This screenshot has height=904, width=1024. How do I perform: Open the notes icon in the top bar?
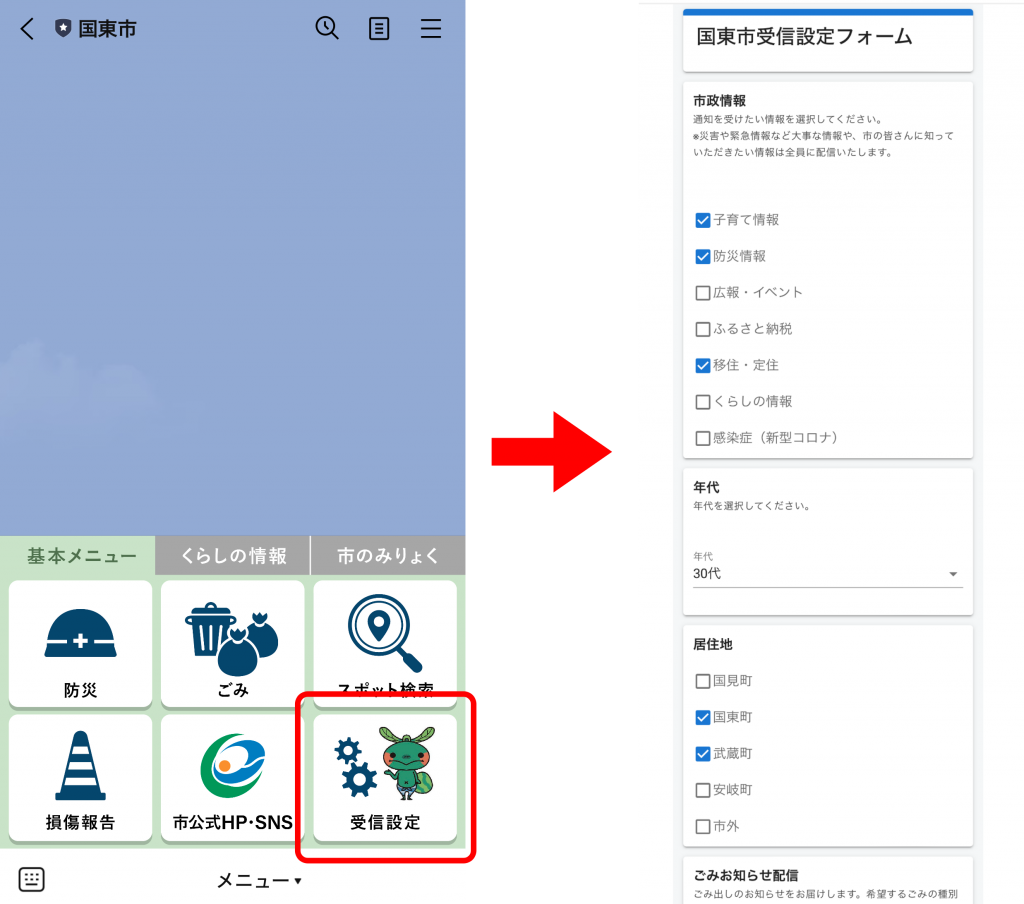[378, 29]
